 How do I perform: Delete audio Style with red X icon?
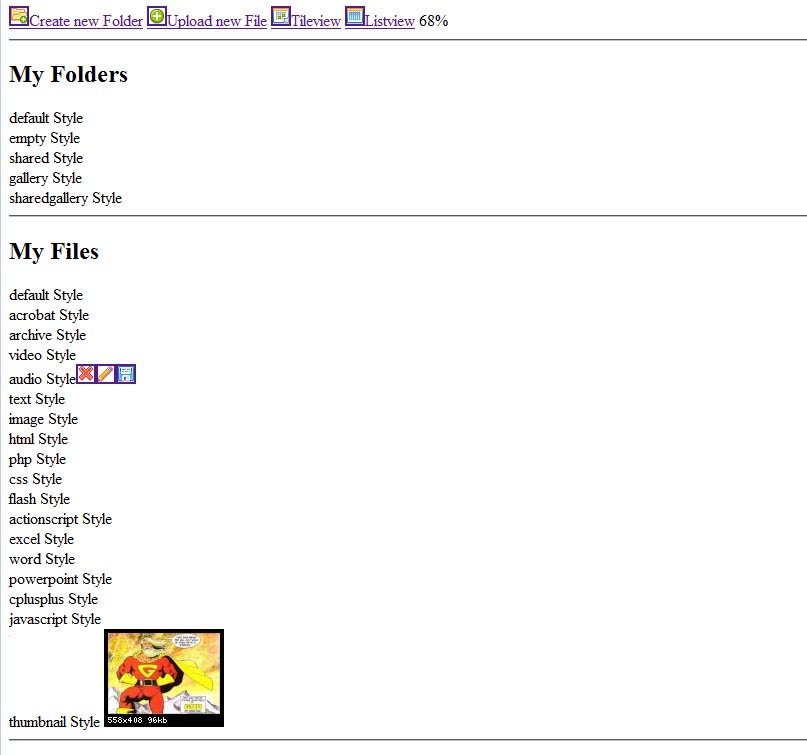pos(86,374)
